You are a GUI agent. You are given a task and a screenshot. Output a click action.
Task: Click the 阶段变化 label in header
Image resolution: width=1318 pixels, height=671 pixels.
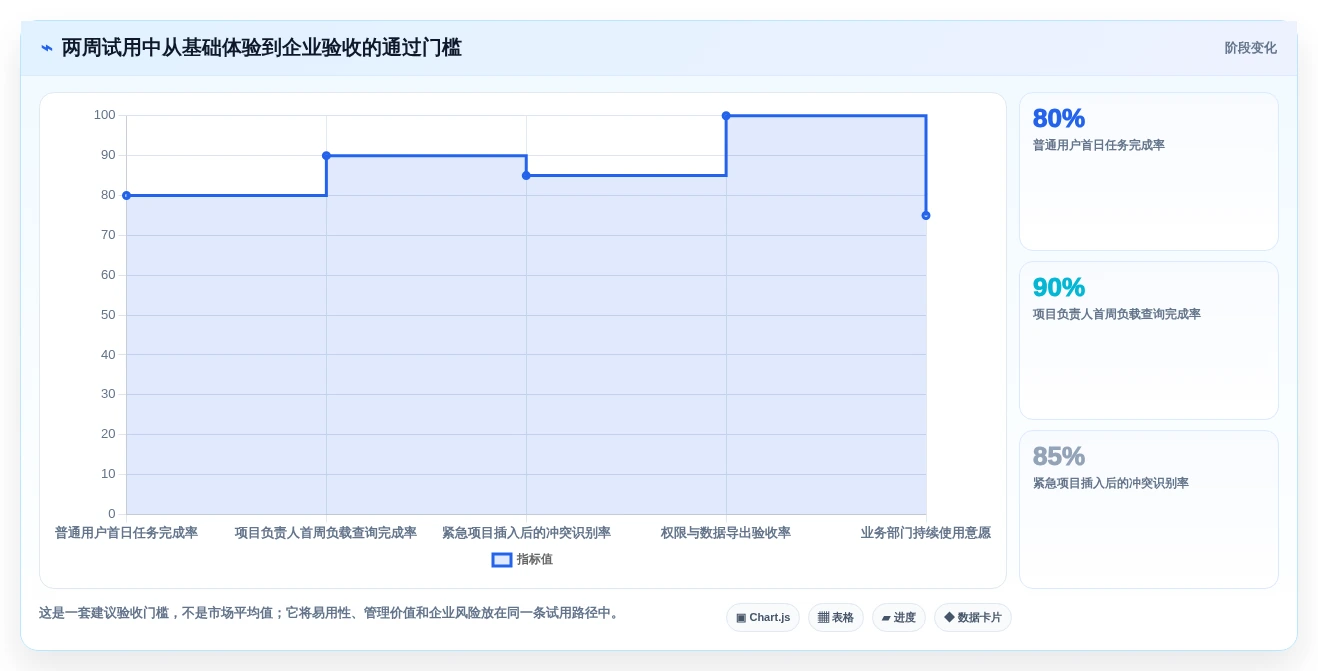[x=1250, y=48]
